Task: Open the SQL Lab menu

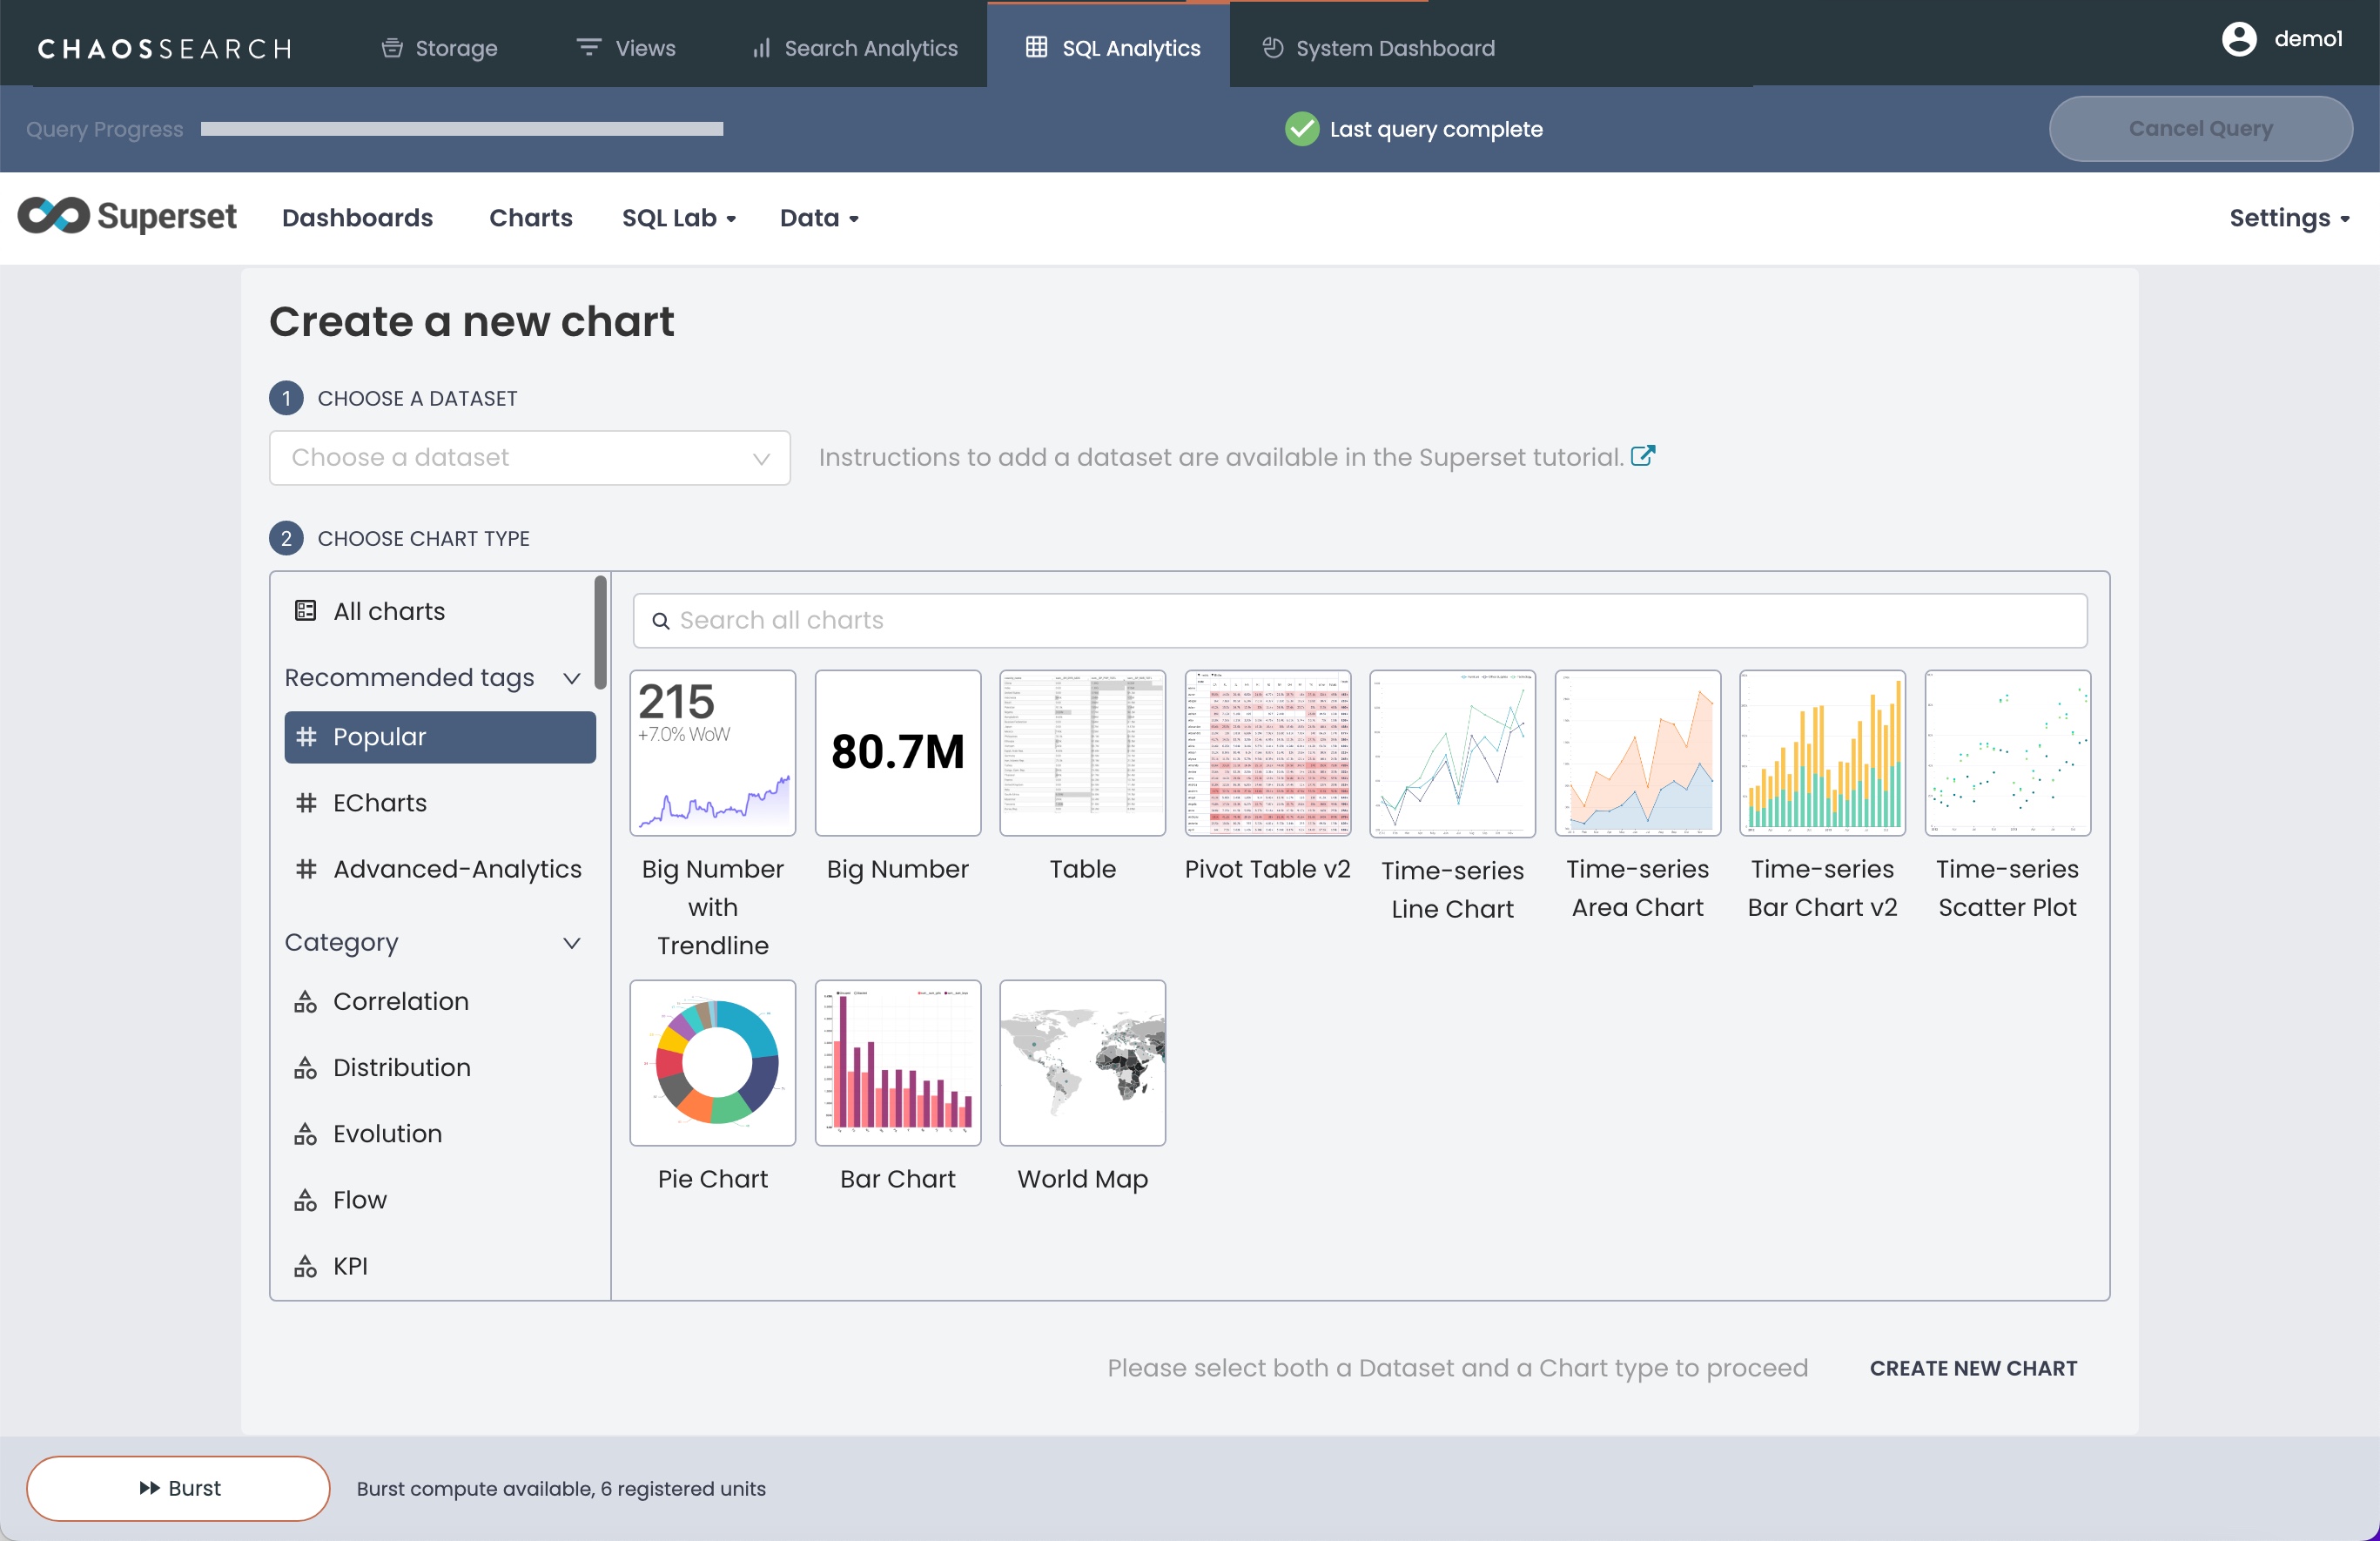Action: (x=678, y=218)
